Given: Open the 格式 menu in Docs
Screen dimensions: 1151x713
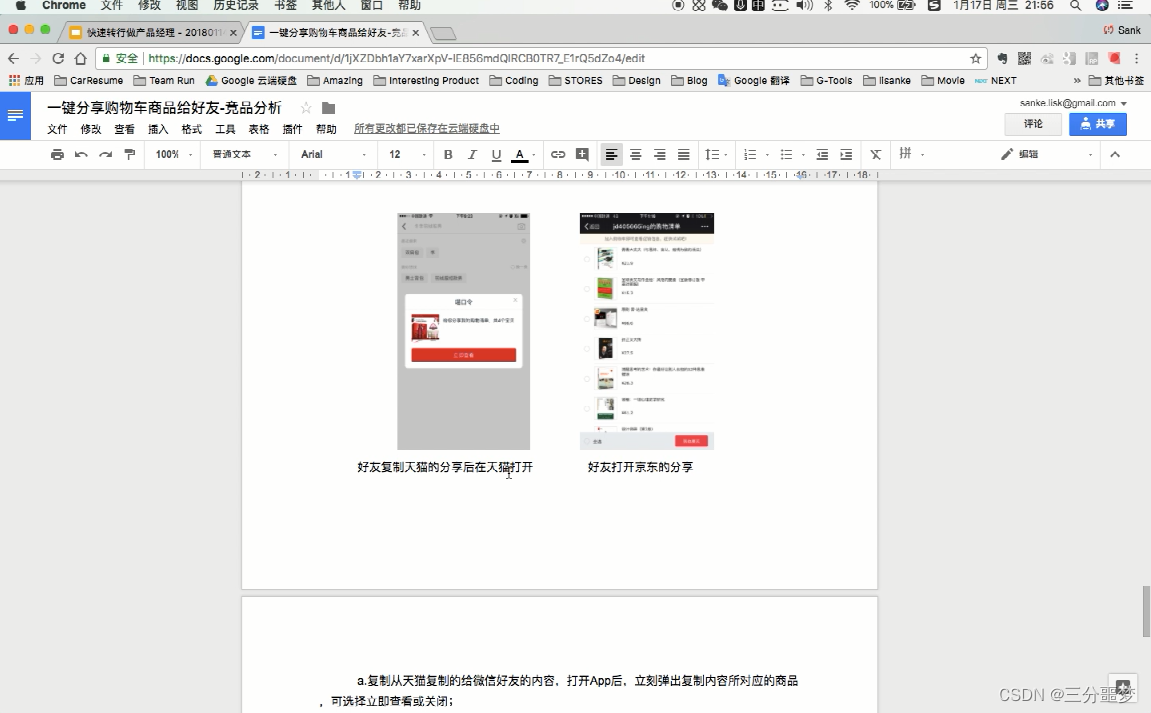Looking at the screenshot, I should [192, 129].
